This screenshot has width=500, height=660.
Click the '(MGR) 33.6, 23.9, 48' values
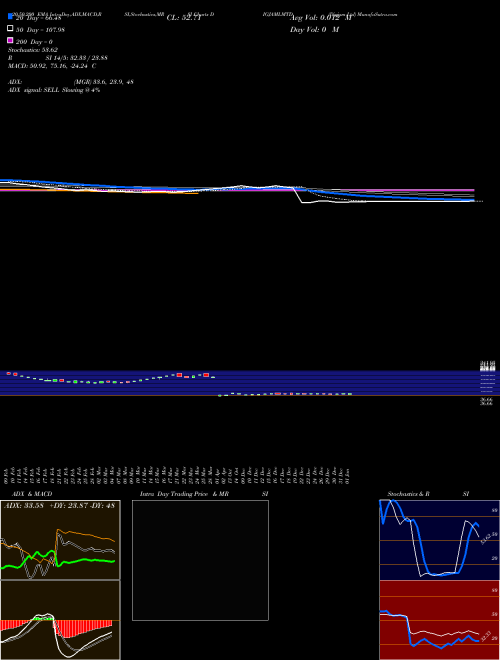(x=104, y=82)
